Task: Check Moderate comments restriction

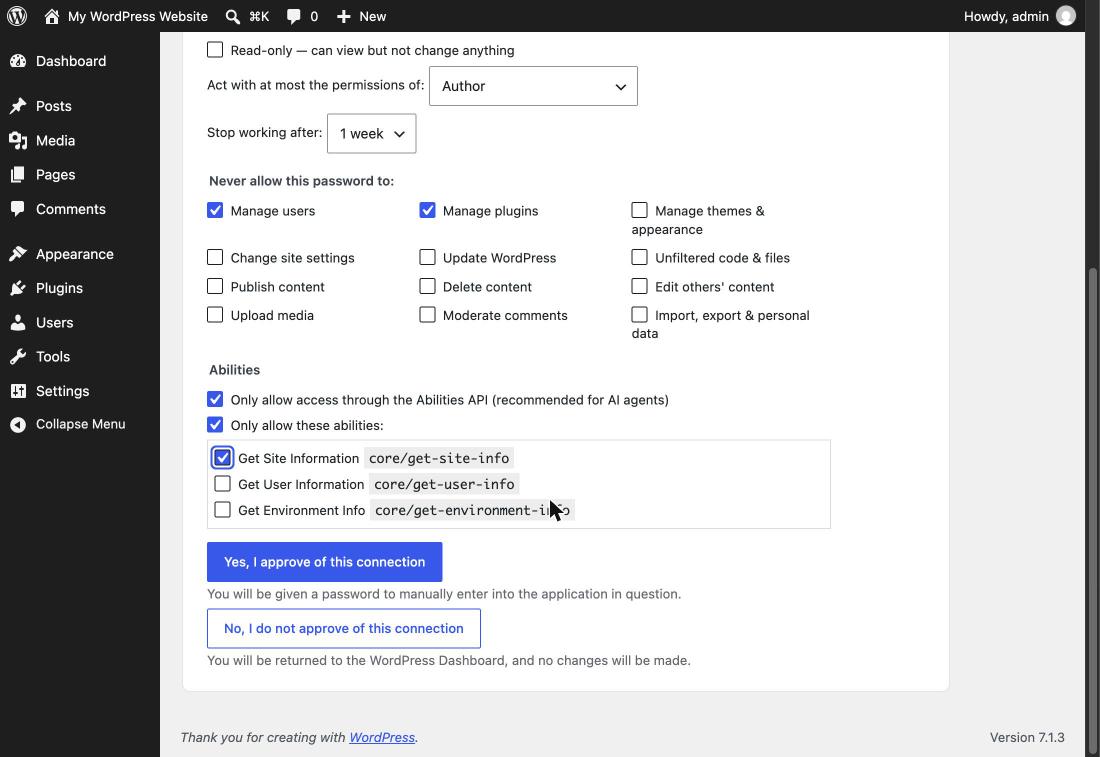Action: (x=427, y=315)
